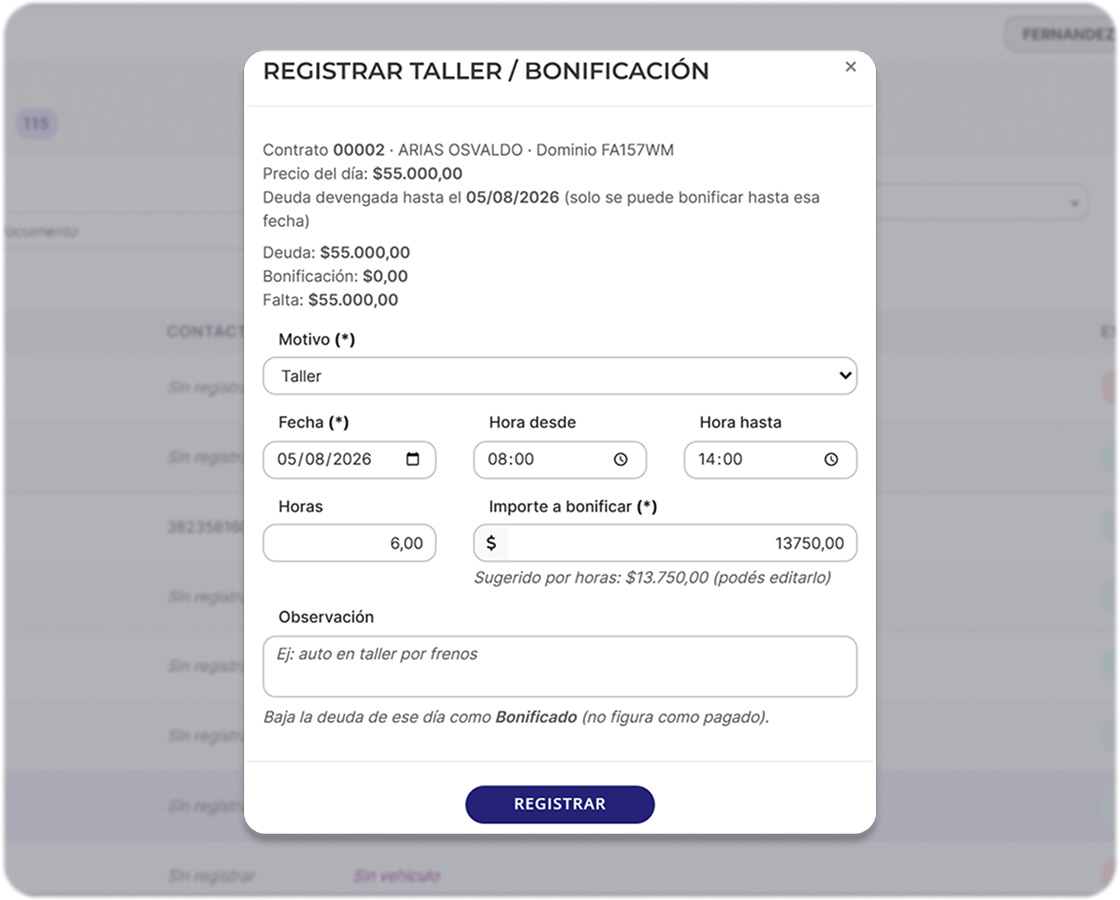Image resolution: width=1120 pixels, height=900 pixels.
Task: Click the Precio del día $55.000,00 value
Action: point(417,174)
